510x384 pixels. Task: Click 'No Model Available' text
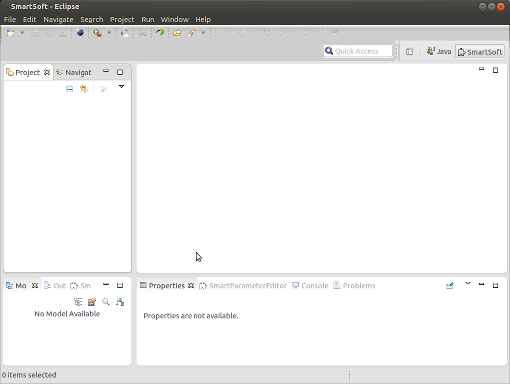[67, 314]
